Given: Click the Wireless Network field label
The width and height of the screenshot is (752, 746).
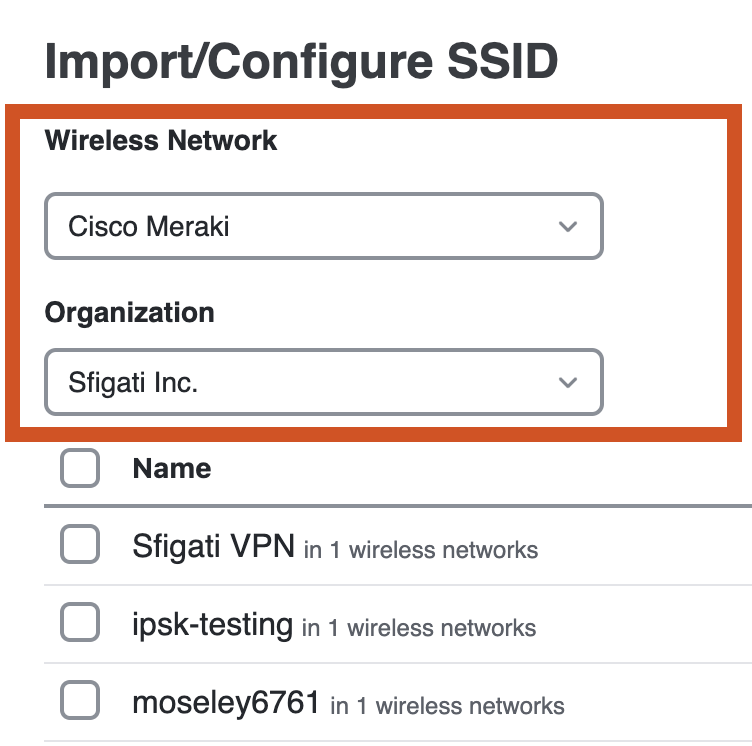Looking at the screenshot, I should [161, 140].
